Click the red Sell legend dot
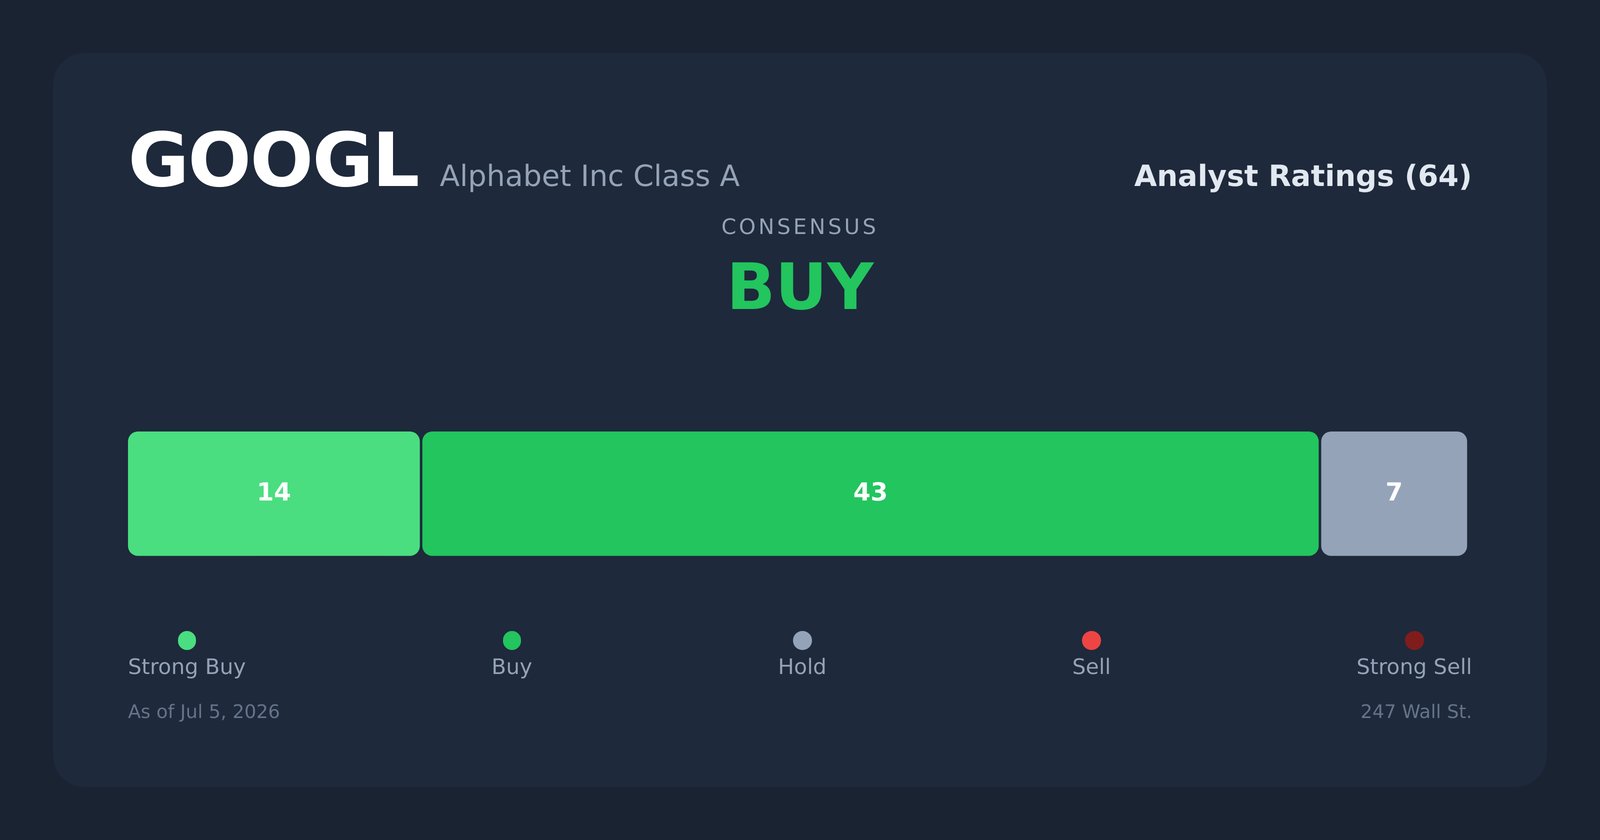 point(1091,640)
